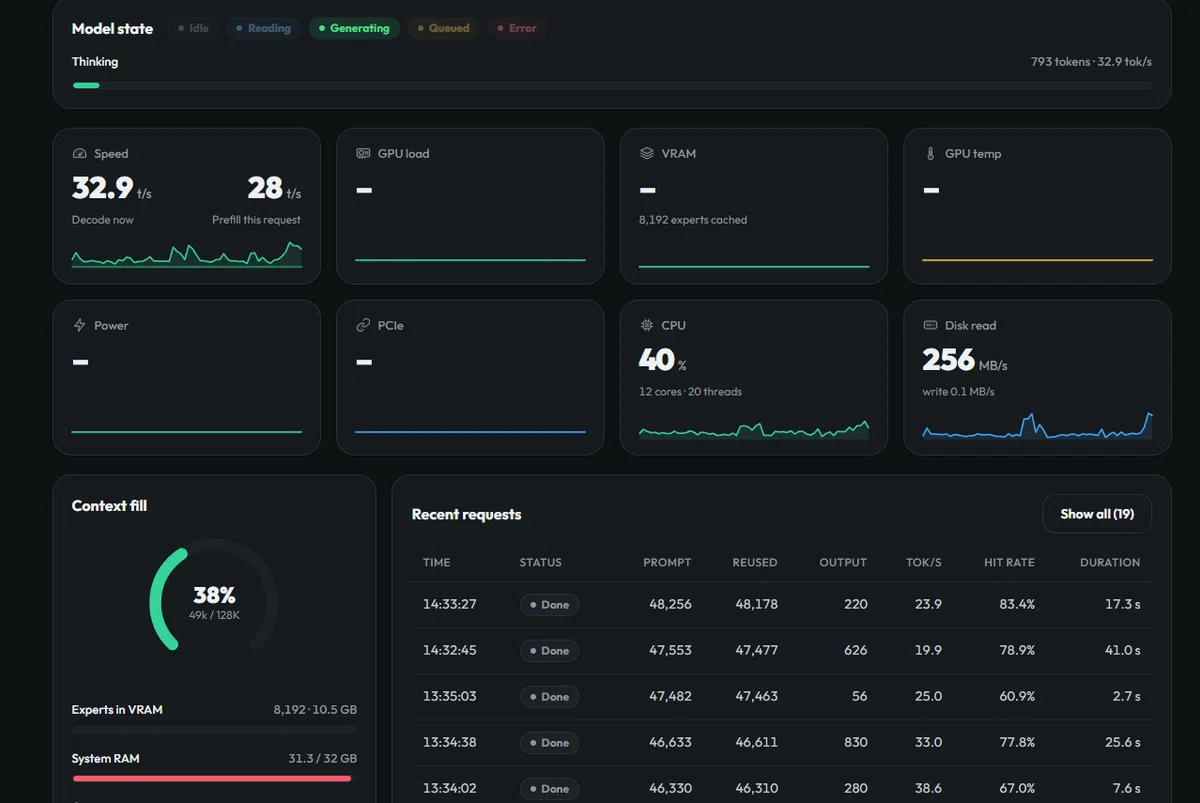
Task: Select the Reading state pill
Action: (x=263, y=29)
